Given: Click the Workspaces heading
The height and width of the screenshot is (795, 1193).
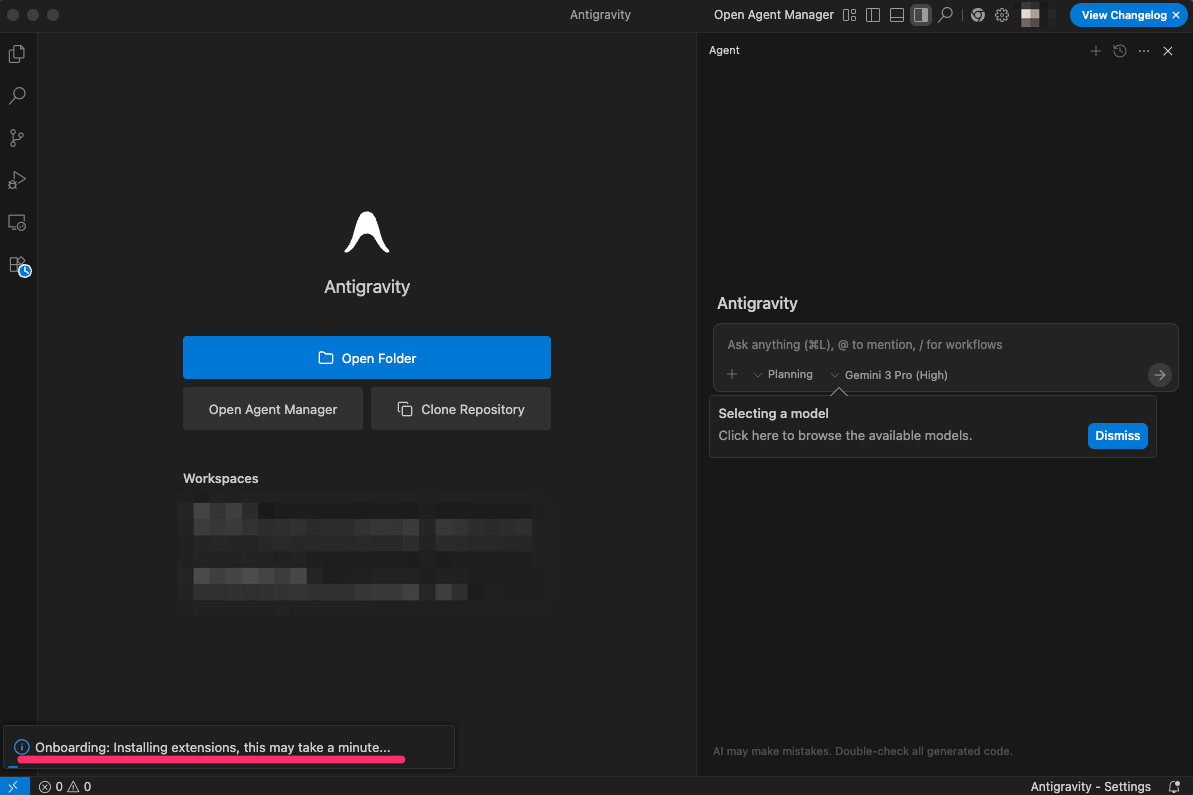Looking at the screenshot, I should click(x=221, y=479).
